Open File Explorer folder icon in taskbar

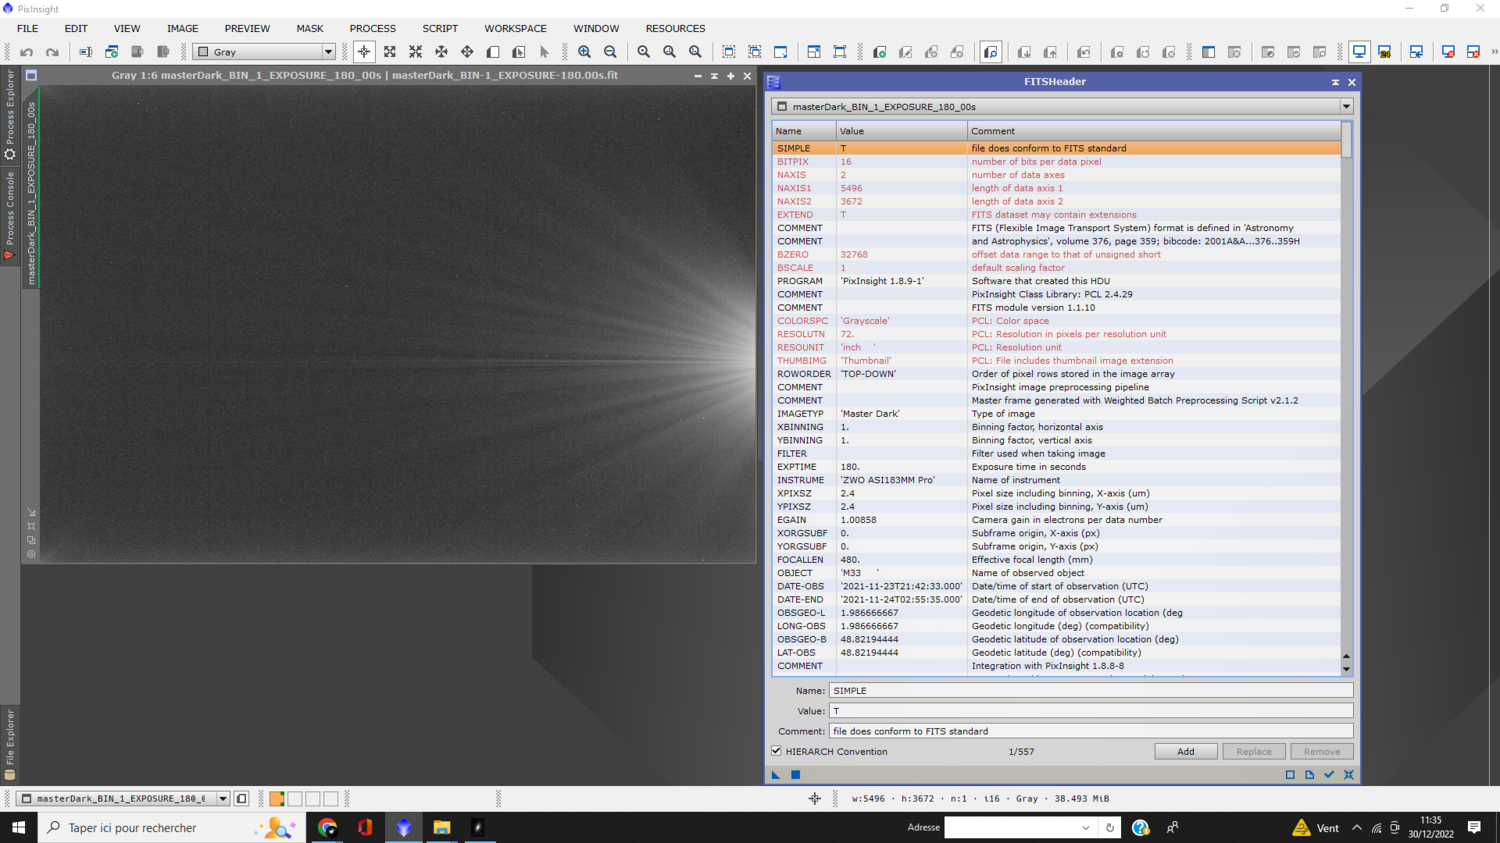pyautogui.click(x=442, y=828)
